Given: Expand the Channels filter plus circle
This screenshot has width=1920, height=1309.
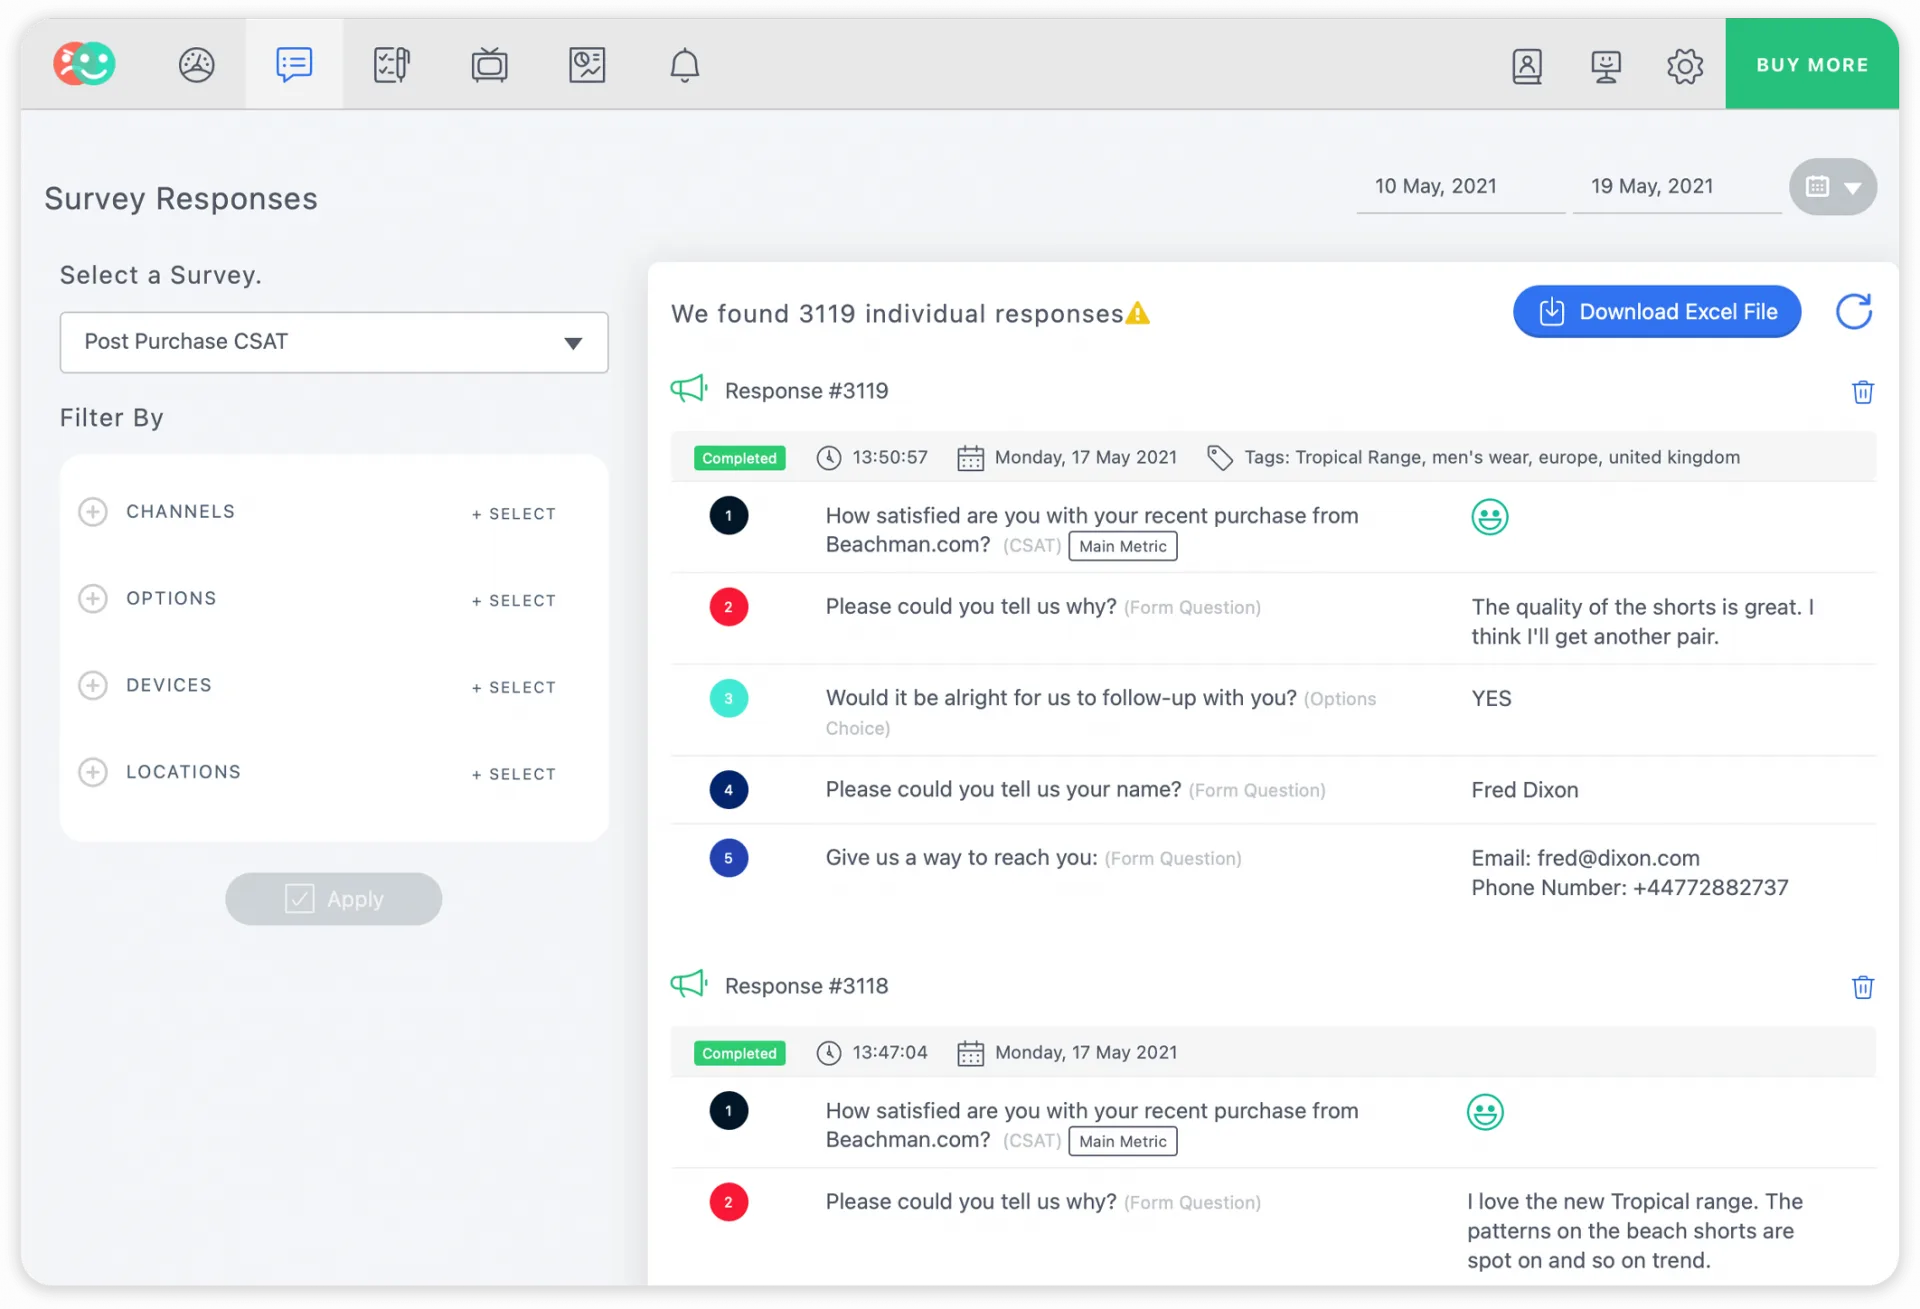Looking at the screenshot, I should 93,512.
